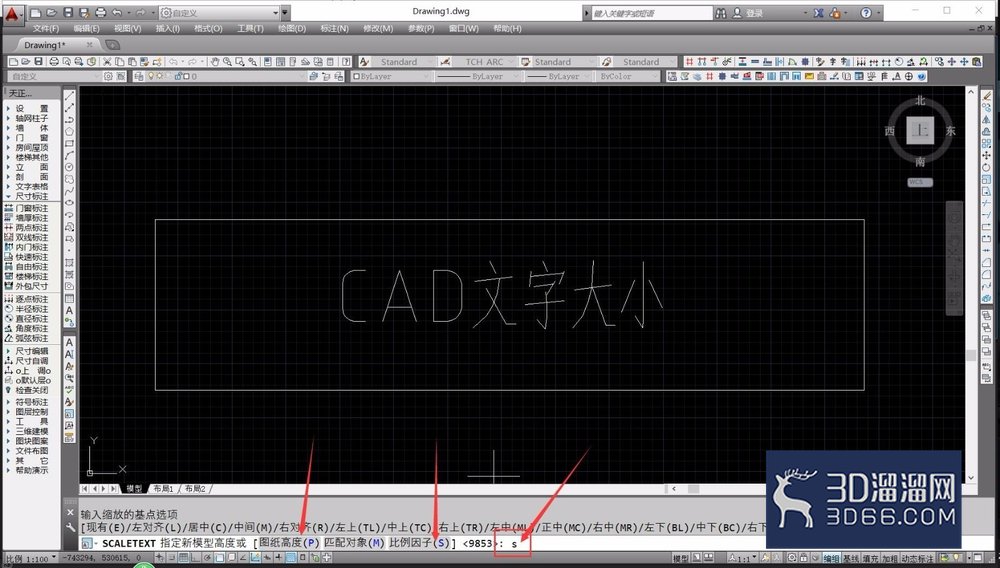Click View cube top face 上
This screenshot has width=1000, height=568.
click(920, 130)
